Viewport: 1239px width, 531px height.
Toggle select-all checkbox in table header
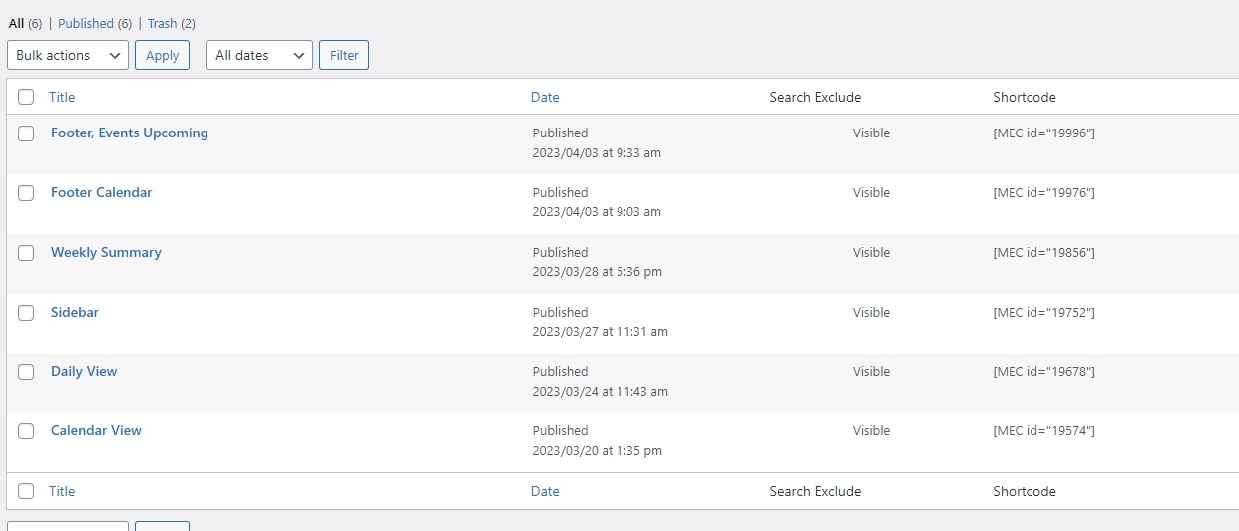[26, 97]
